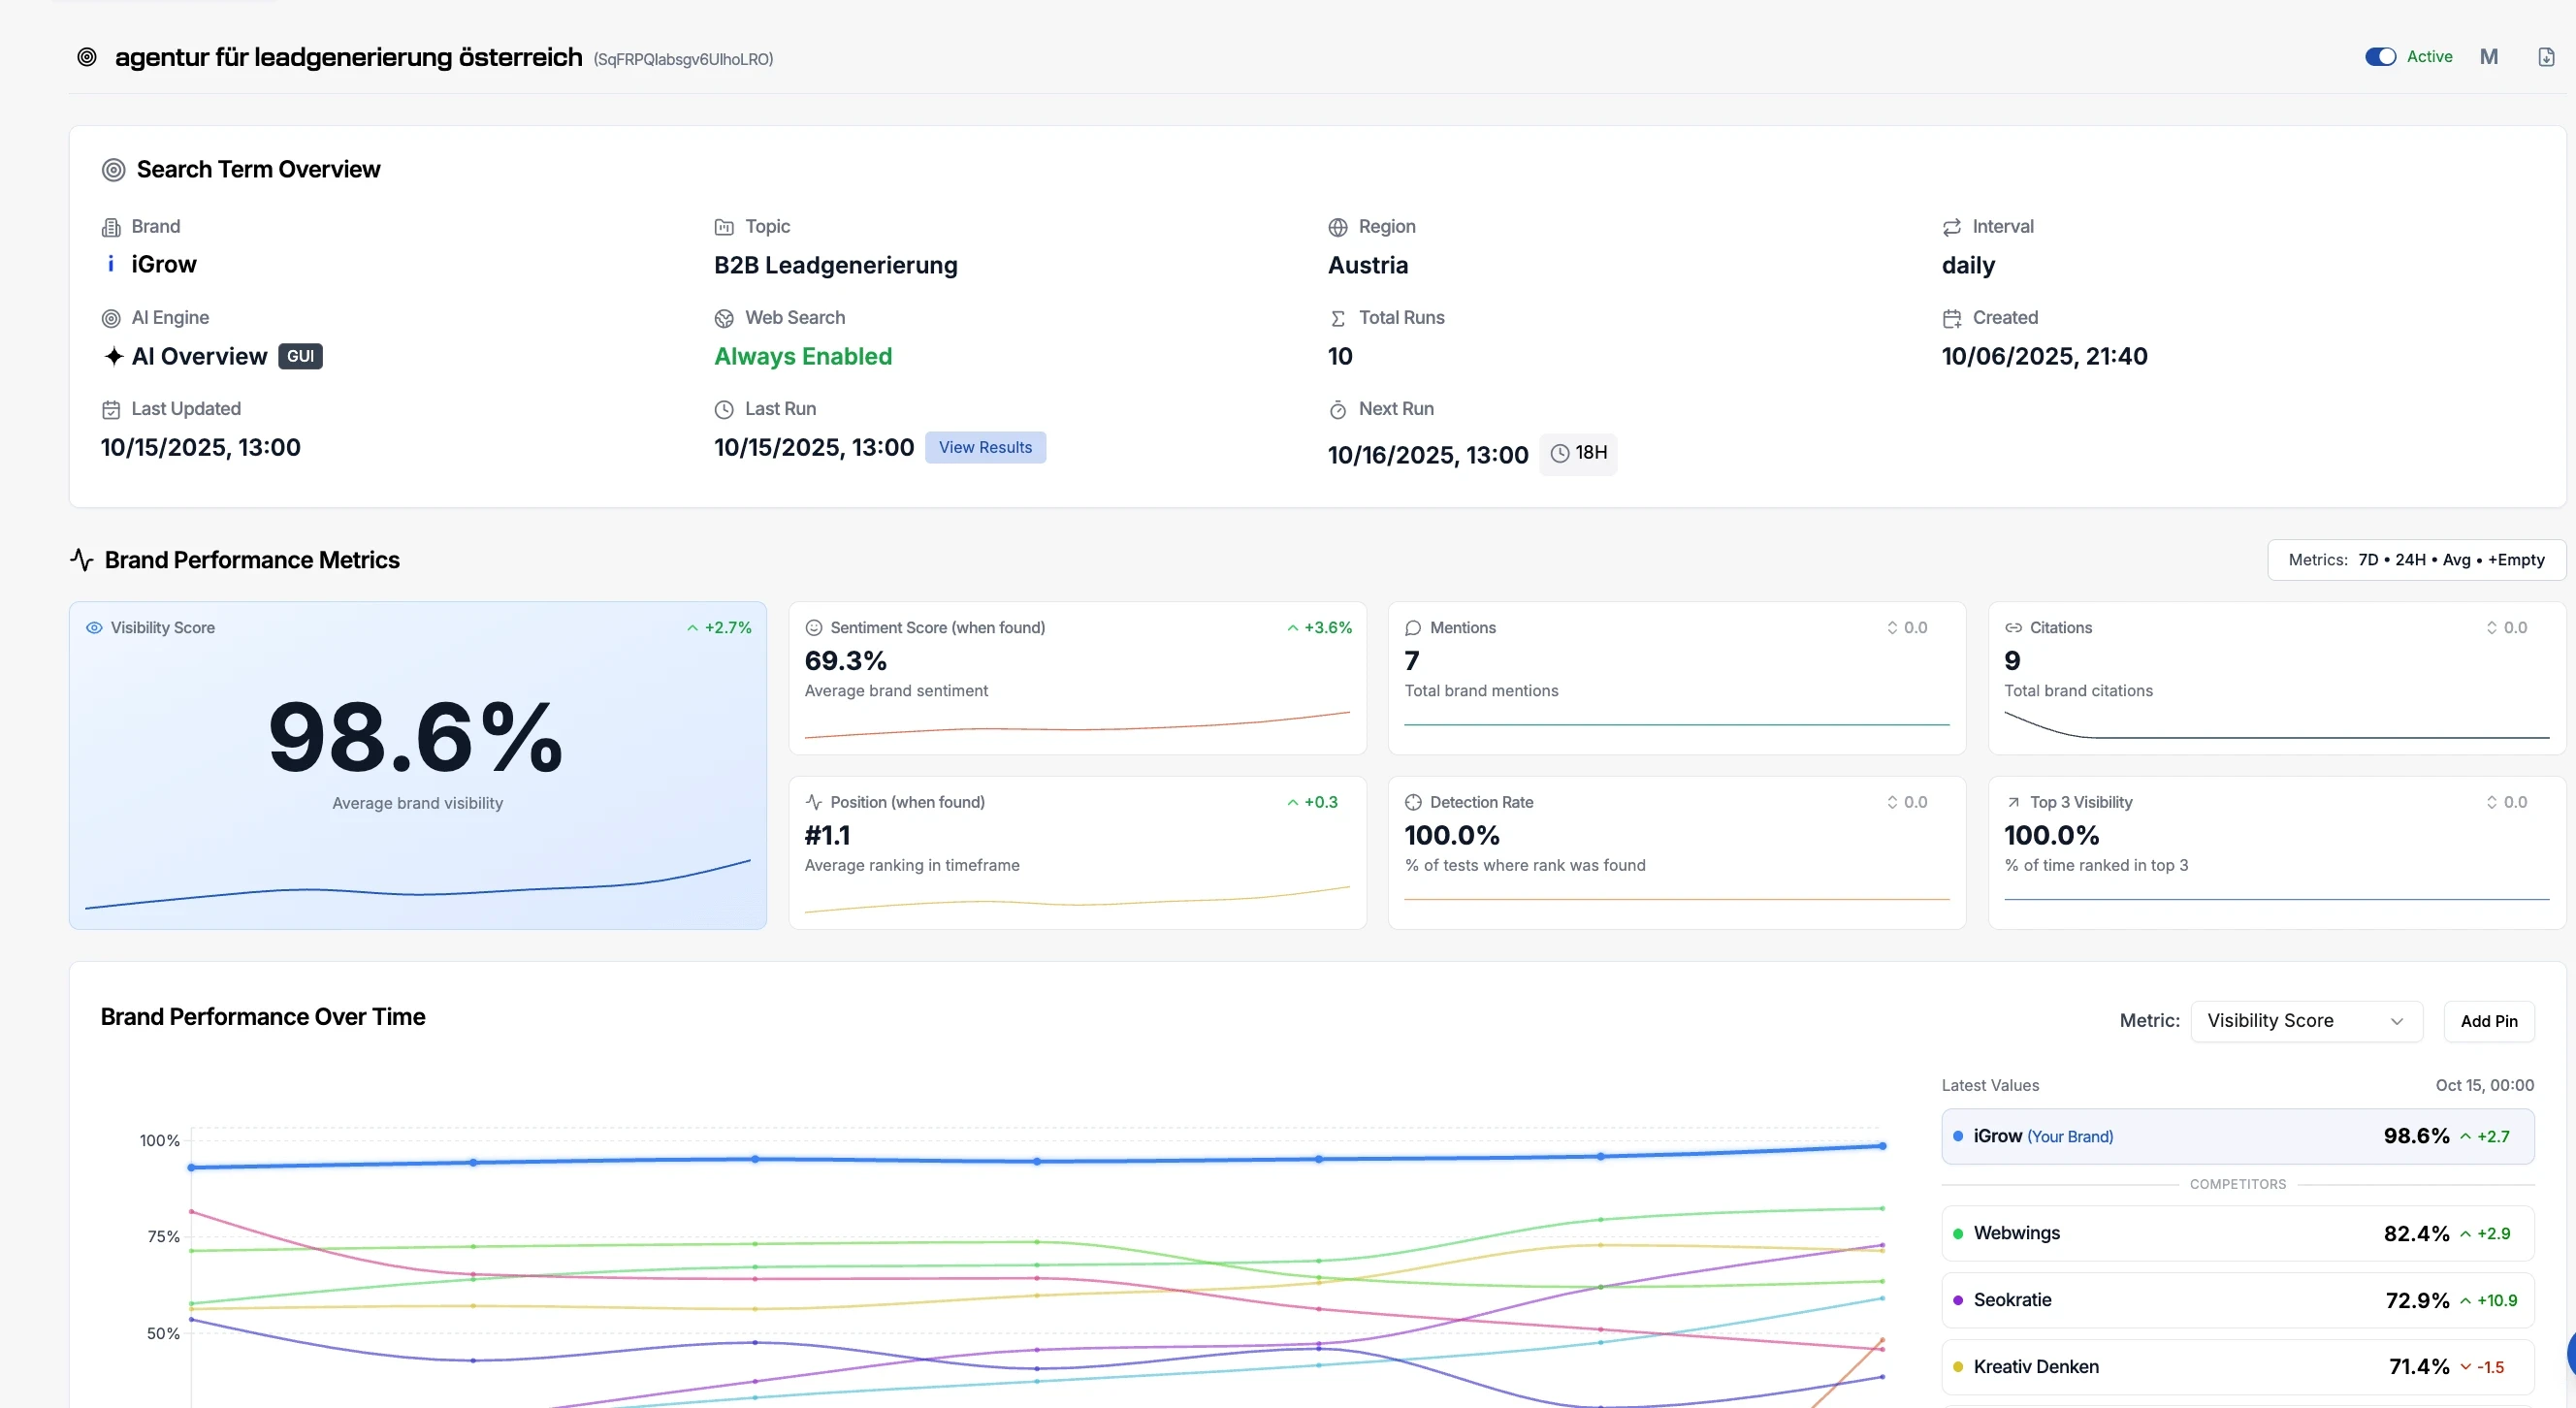The height and width of the screenshot is (1408, 2576).
Task: Click the Mentions speech bubble icon
Action: (1413, 627)
